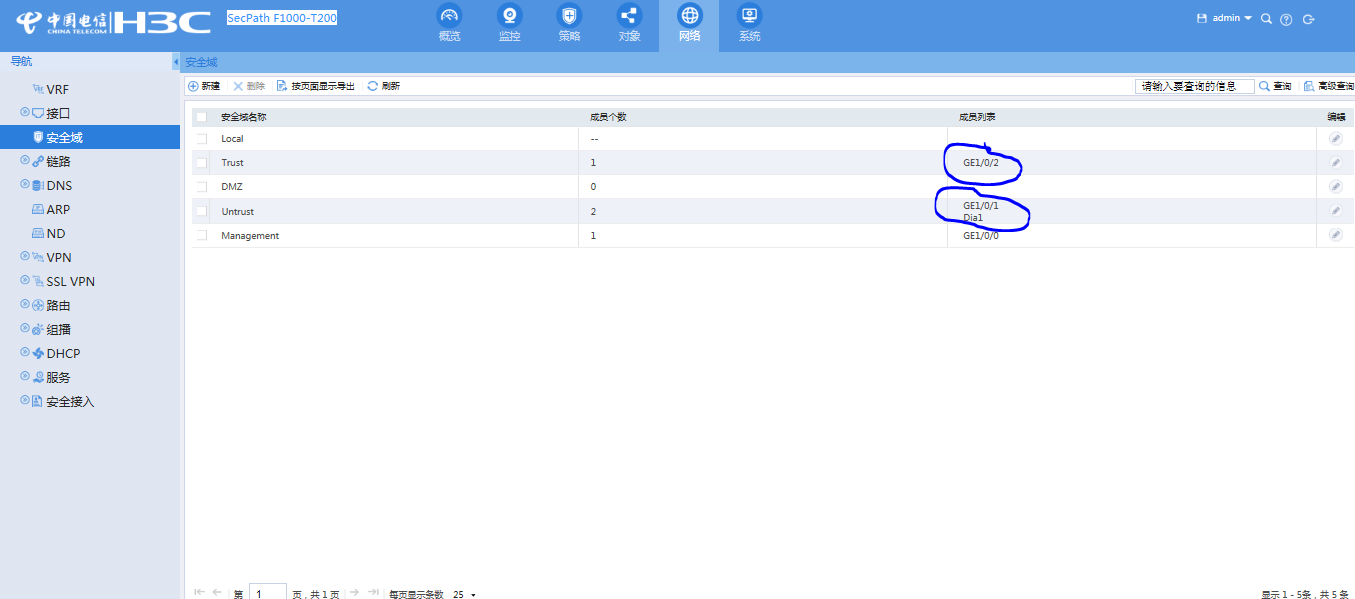This screenshot has width=1355, height=599.
Task: Edit the DMZ zone pencil icon
Action: [x=1335, y=186]
